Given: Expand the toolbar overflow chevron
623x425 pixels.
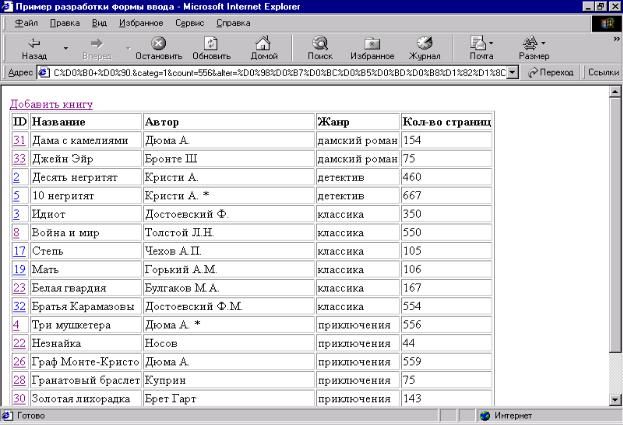Looking at the screenshot, I should tap(616, 39).
